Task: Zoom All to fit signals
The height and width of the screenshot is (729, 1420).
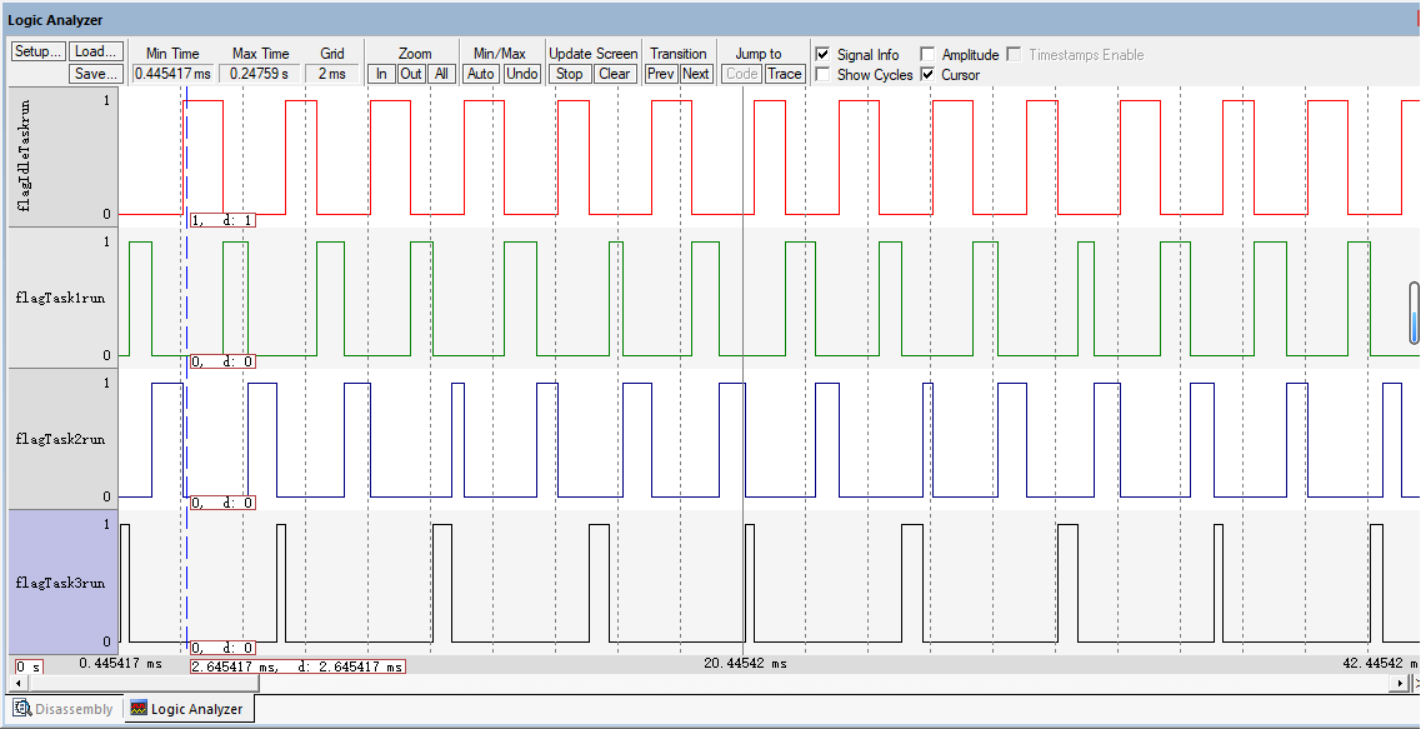Action: 441,74
